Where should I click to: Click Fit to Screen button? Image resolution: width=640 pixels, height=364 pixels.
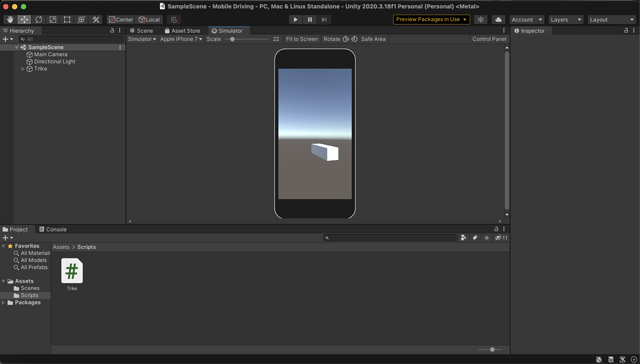pos(302,39)
